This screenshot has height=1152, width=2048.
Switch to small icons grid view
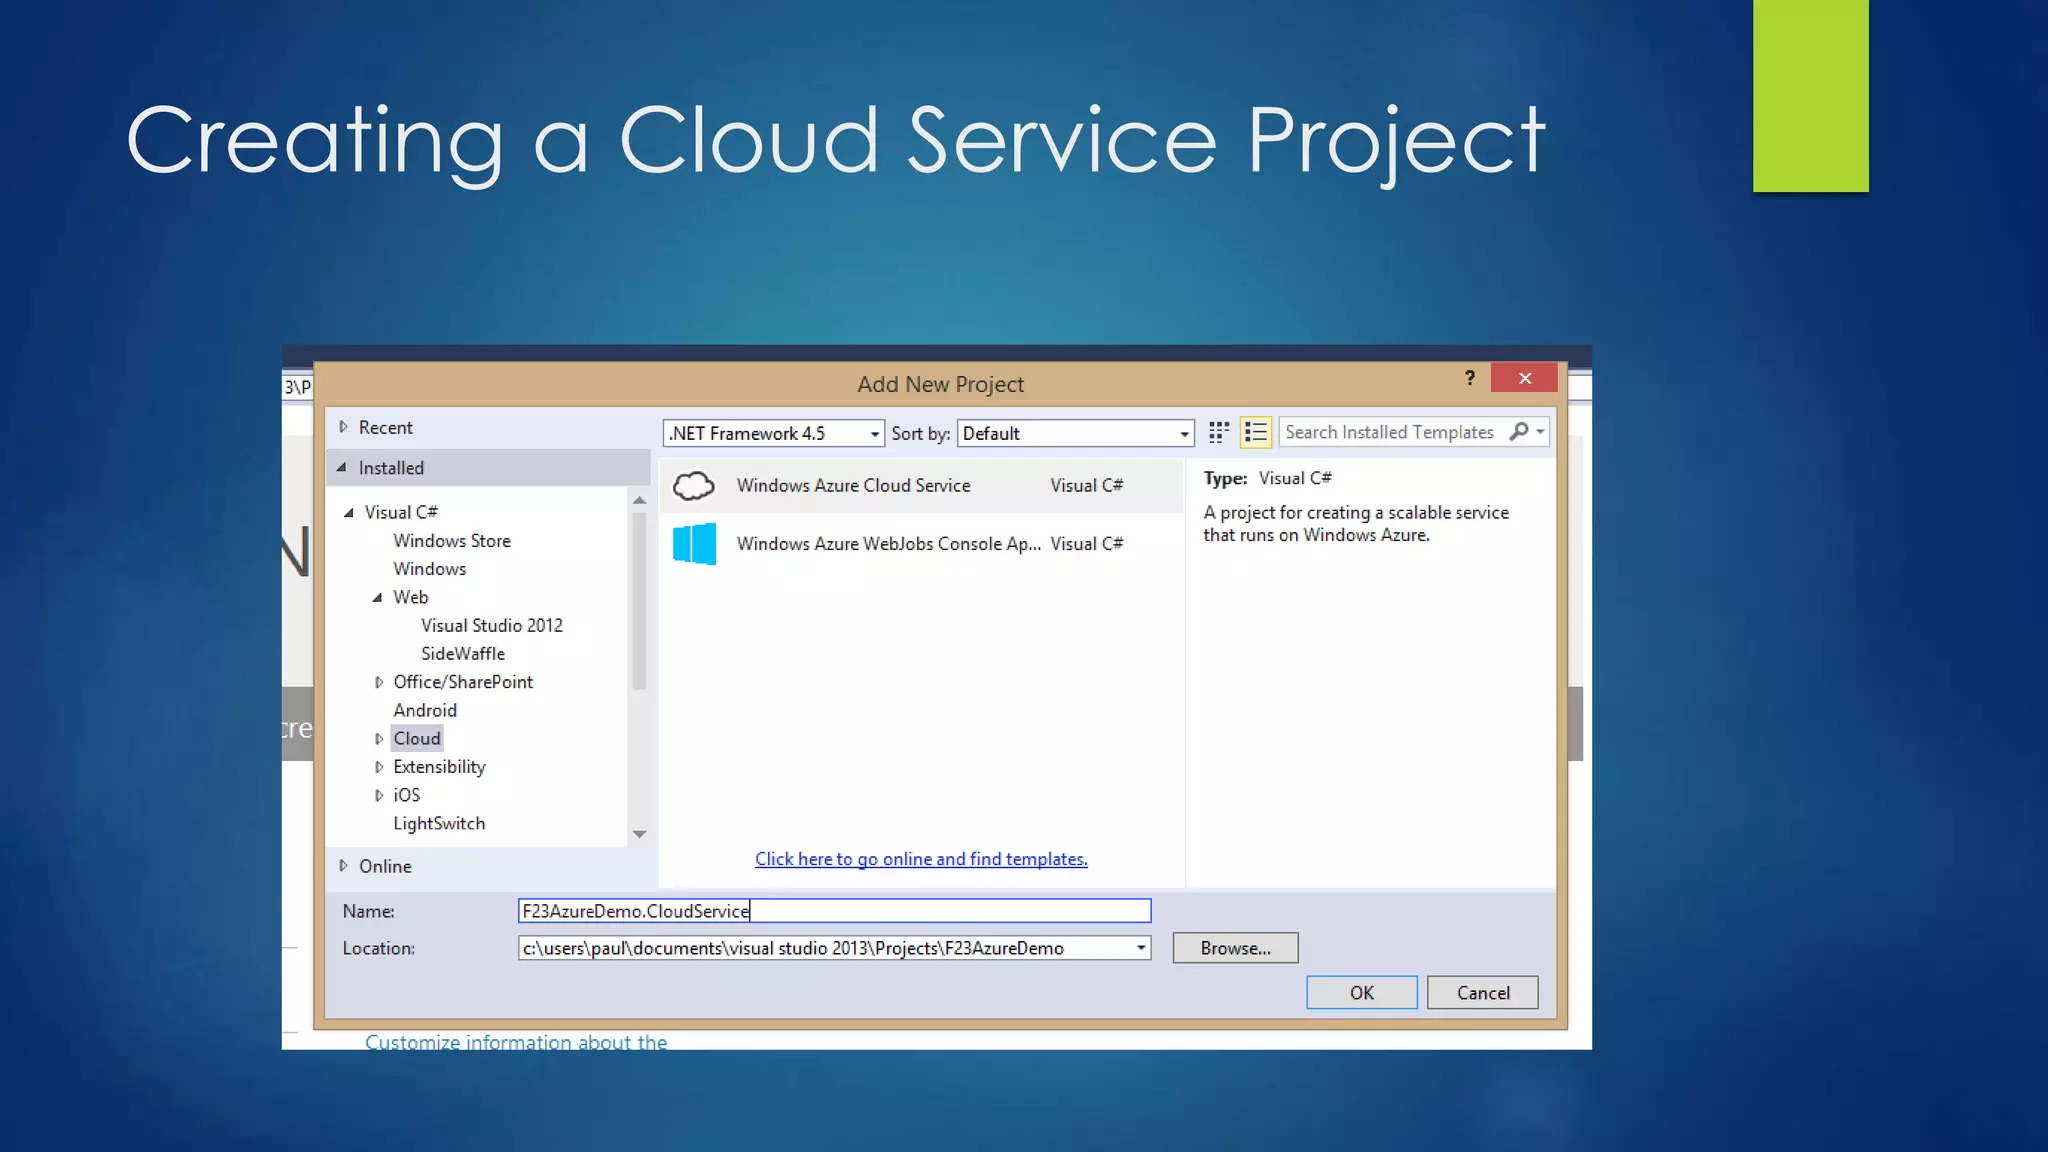(x=1218, y=432)
